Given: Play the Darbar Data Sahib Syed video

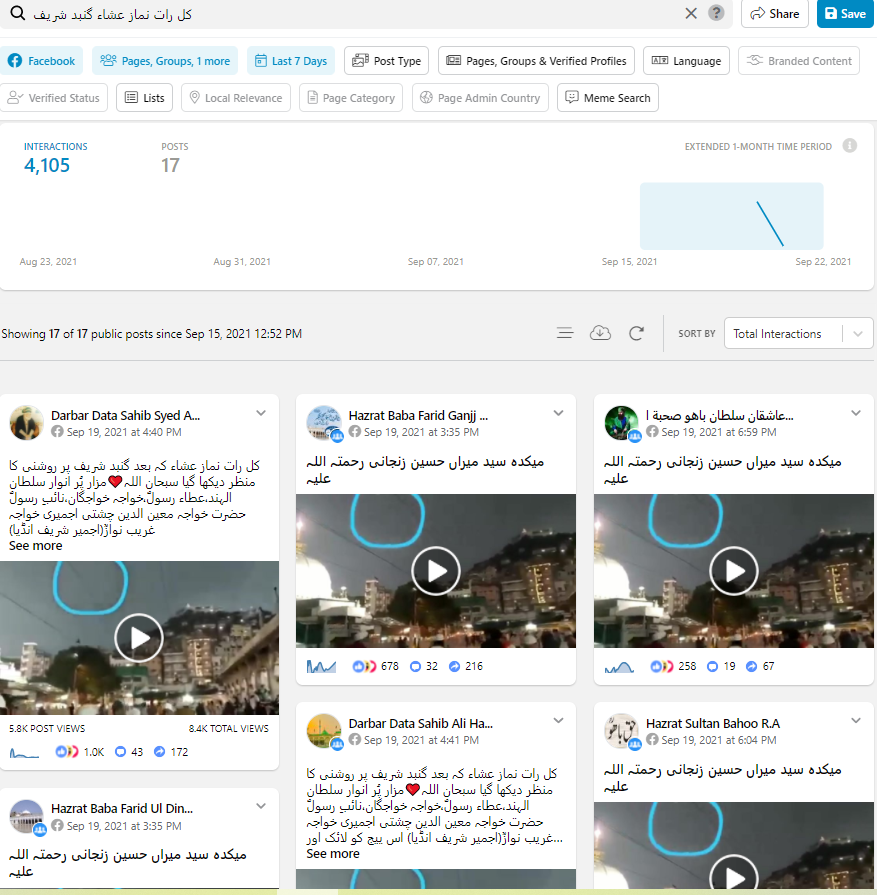Looking at the screenshot, I should [x=138, y=637].
